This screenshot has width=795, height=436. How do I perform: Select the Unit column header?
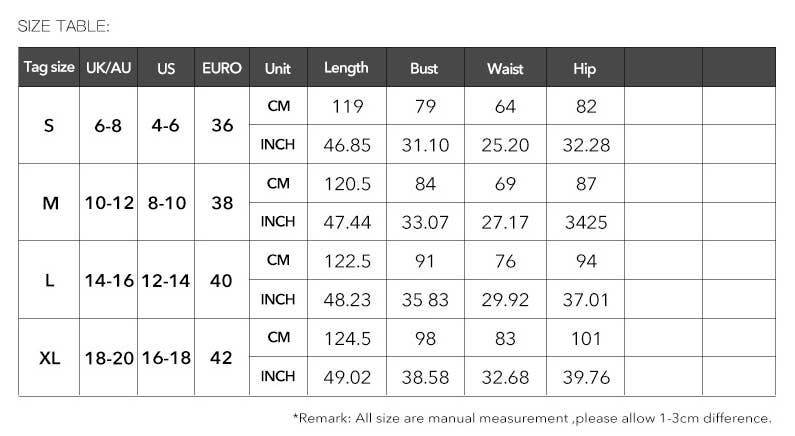click(x=278, y=69)
